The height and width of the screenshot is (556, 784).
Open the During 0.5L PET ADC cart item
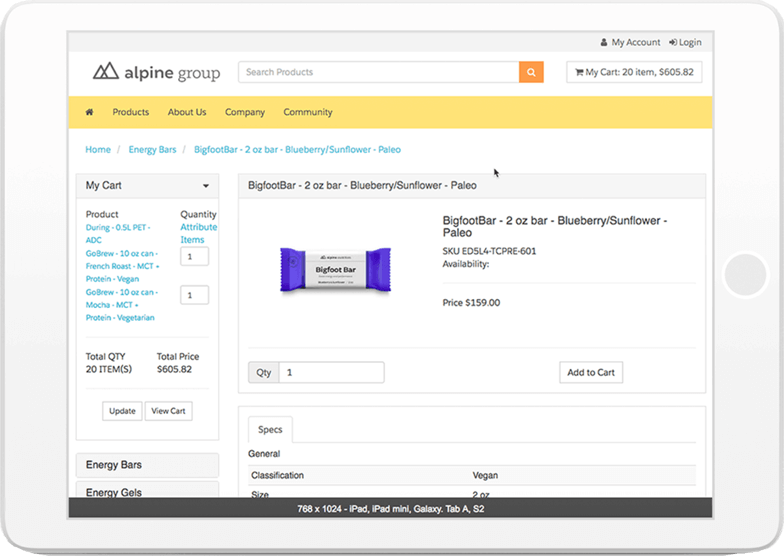[118, 234]
